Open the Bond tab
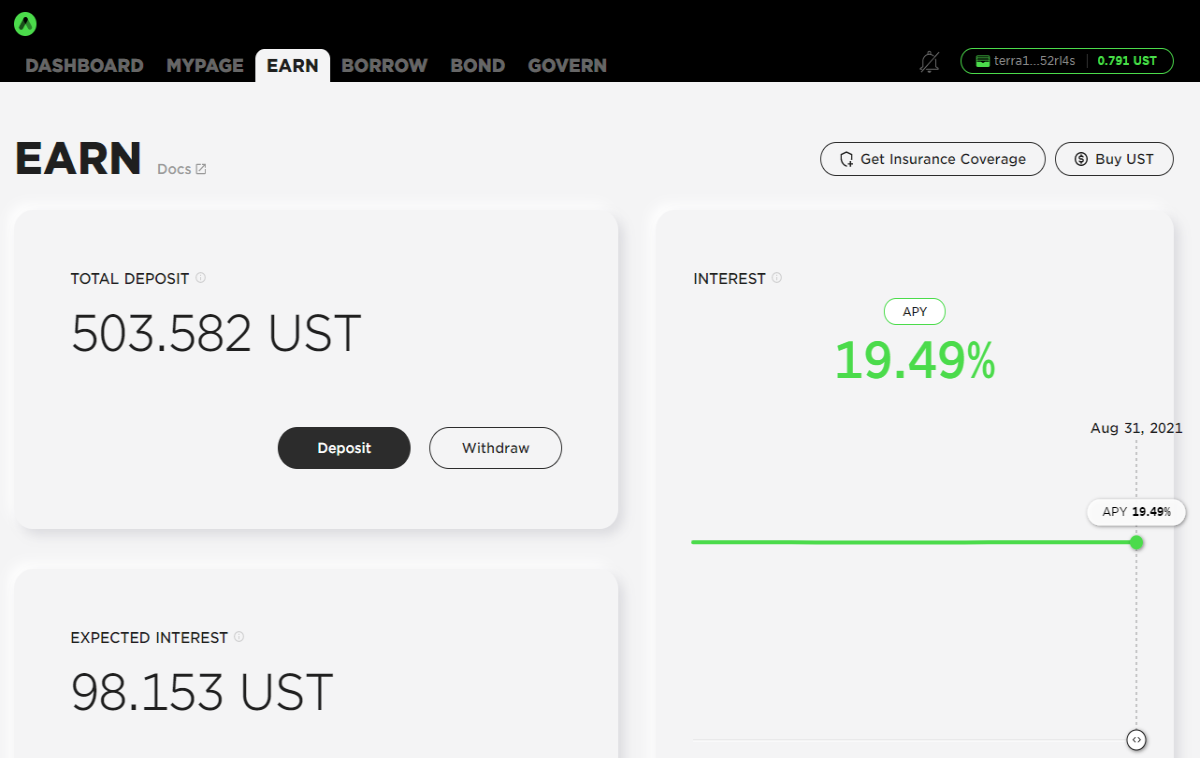The width and height of the screenshot is (1200, 758). [x=477, y=66]
